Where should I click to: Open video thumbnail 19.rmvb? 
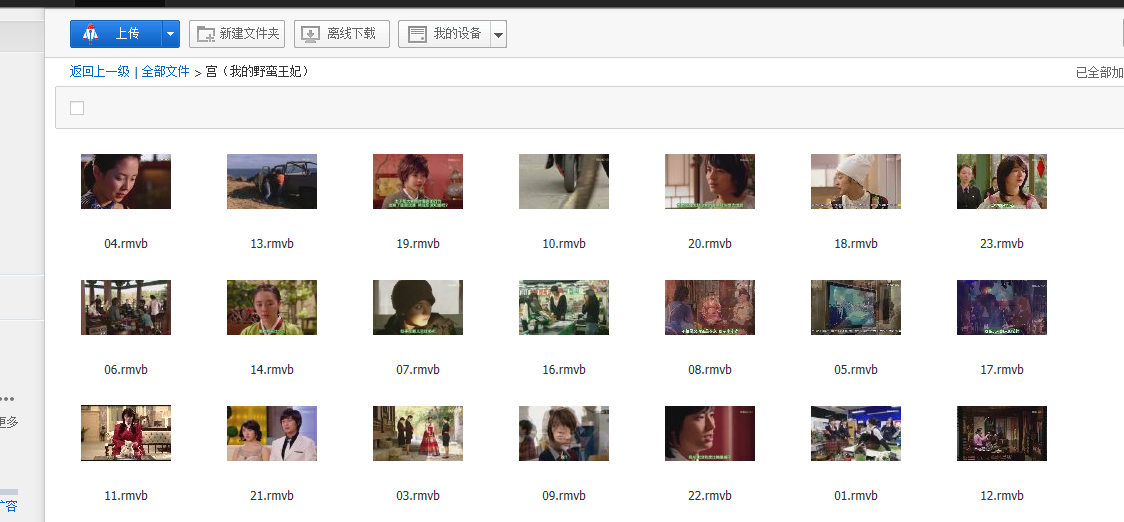coord(418,181)
